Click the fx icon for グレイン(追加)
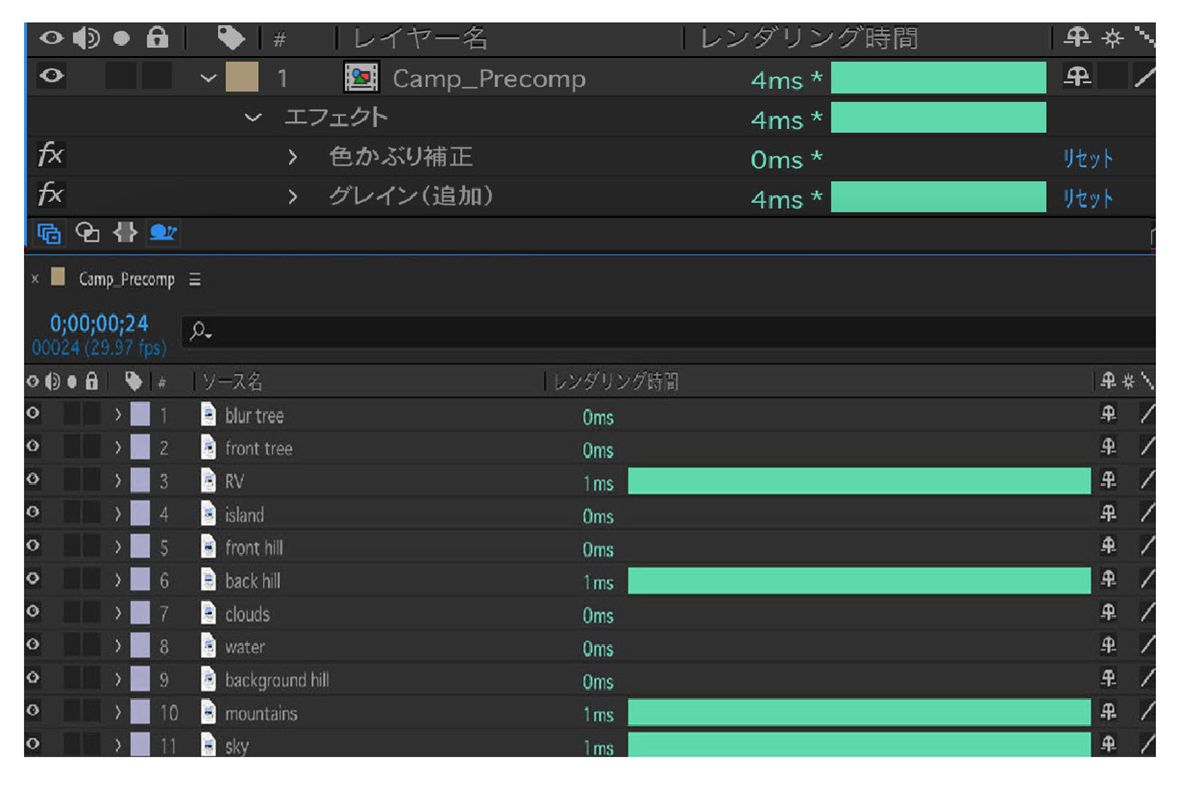The image size is (1178, 786). point(50,196)
